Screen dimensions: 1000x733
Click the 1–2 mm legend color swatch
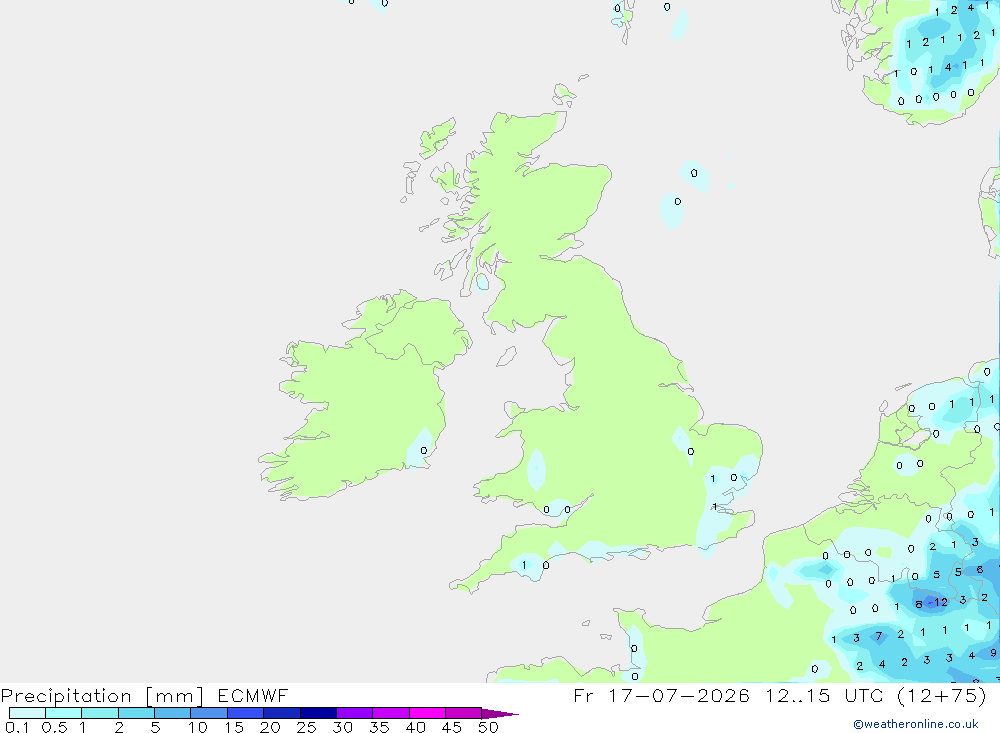click(x=99, y=713)
